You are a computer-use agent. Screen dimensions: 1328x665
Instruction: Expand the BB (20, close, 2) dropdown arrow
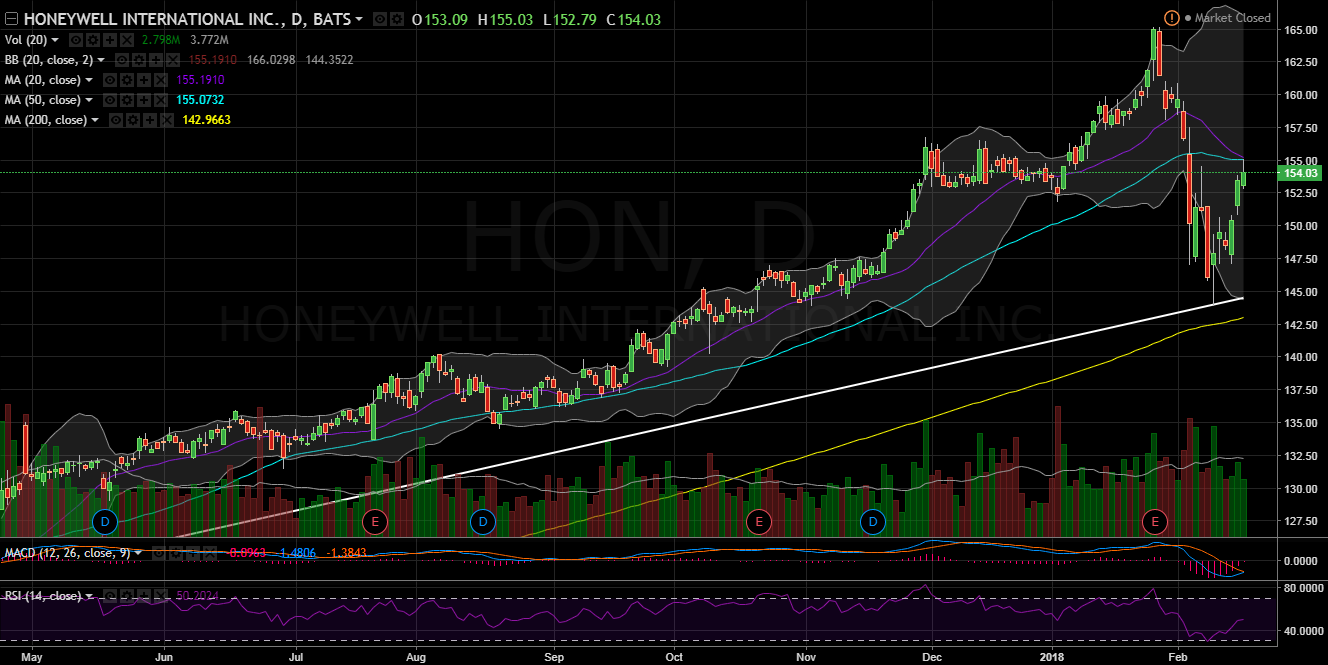point(101,60)
